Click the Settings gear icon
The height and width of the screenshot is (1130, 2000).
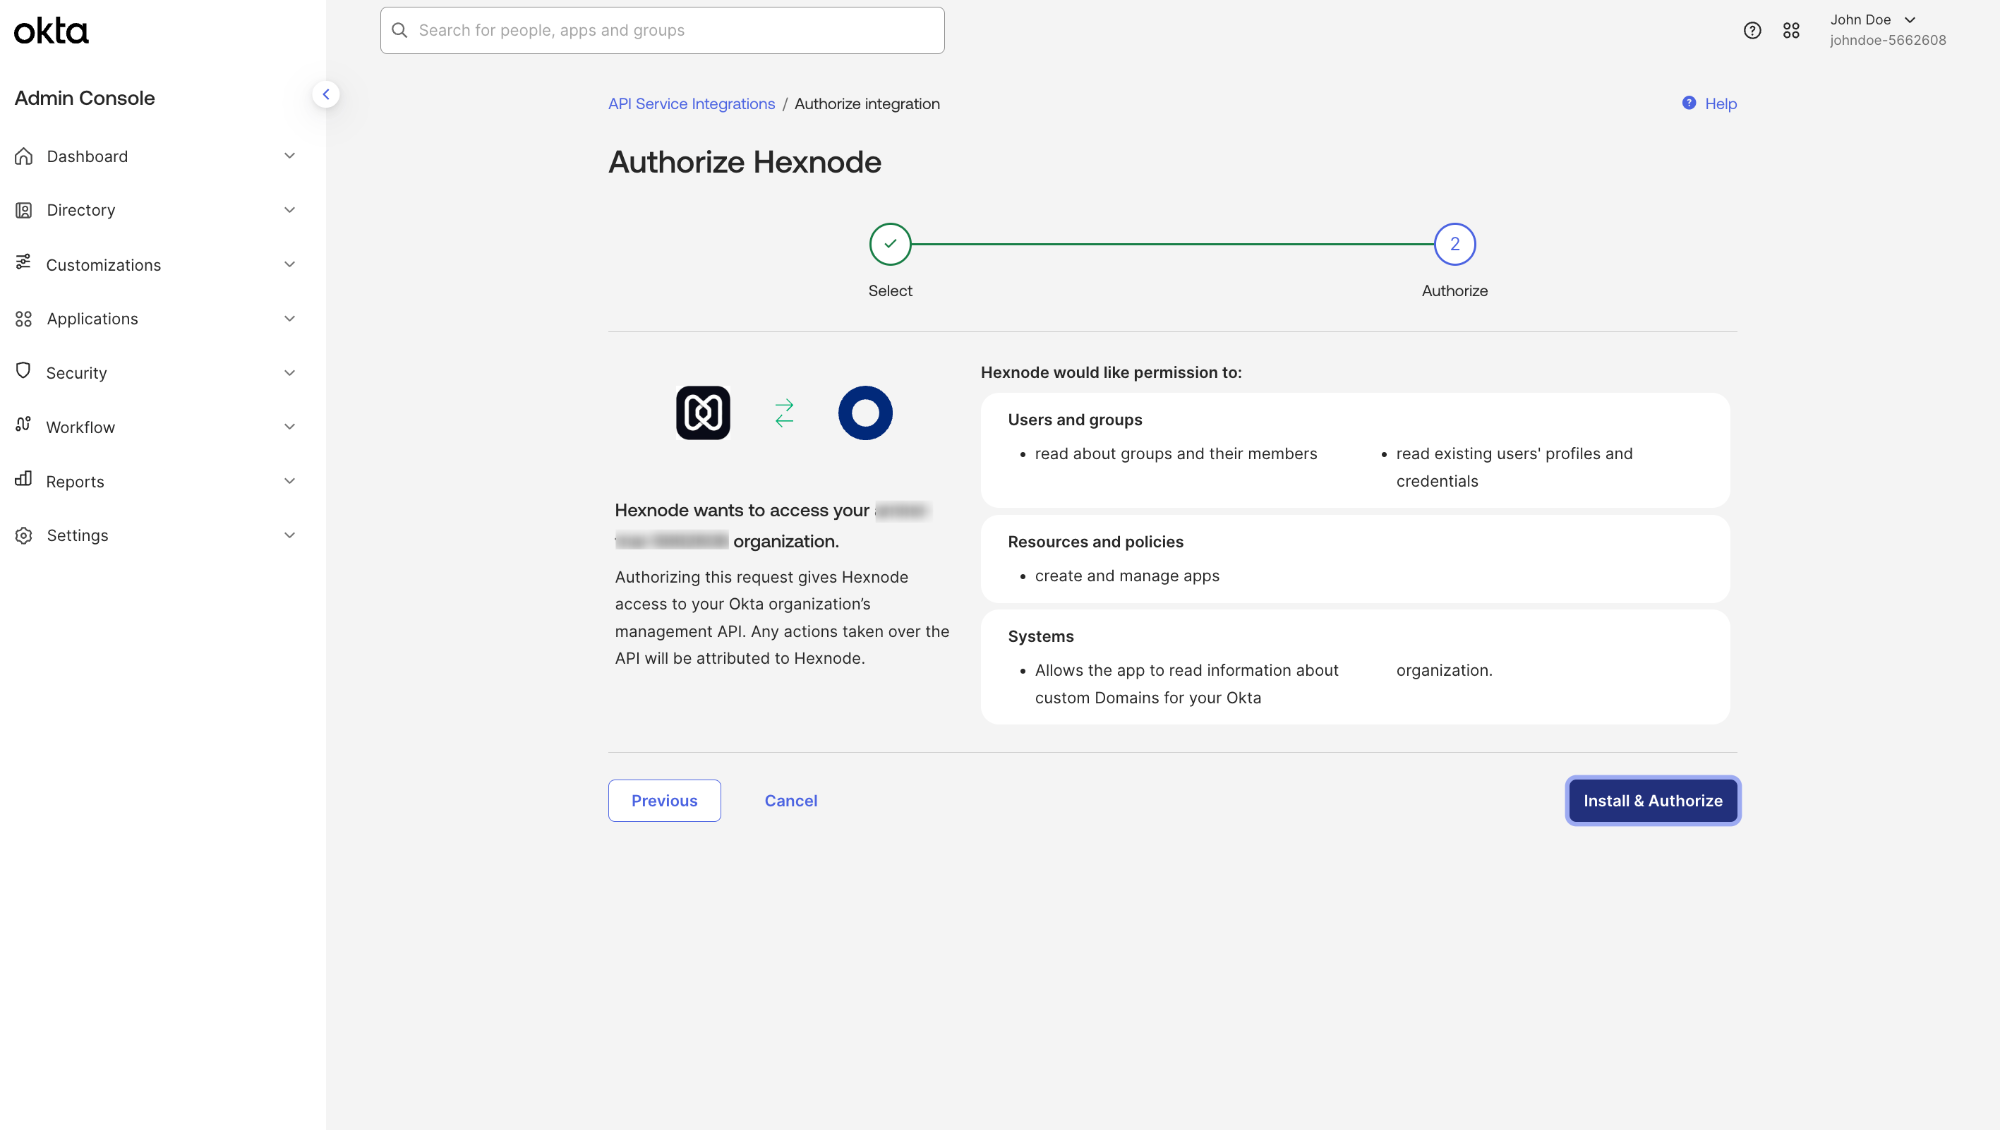coord(24,536)
